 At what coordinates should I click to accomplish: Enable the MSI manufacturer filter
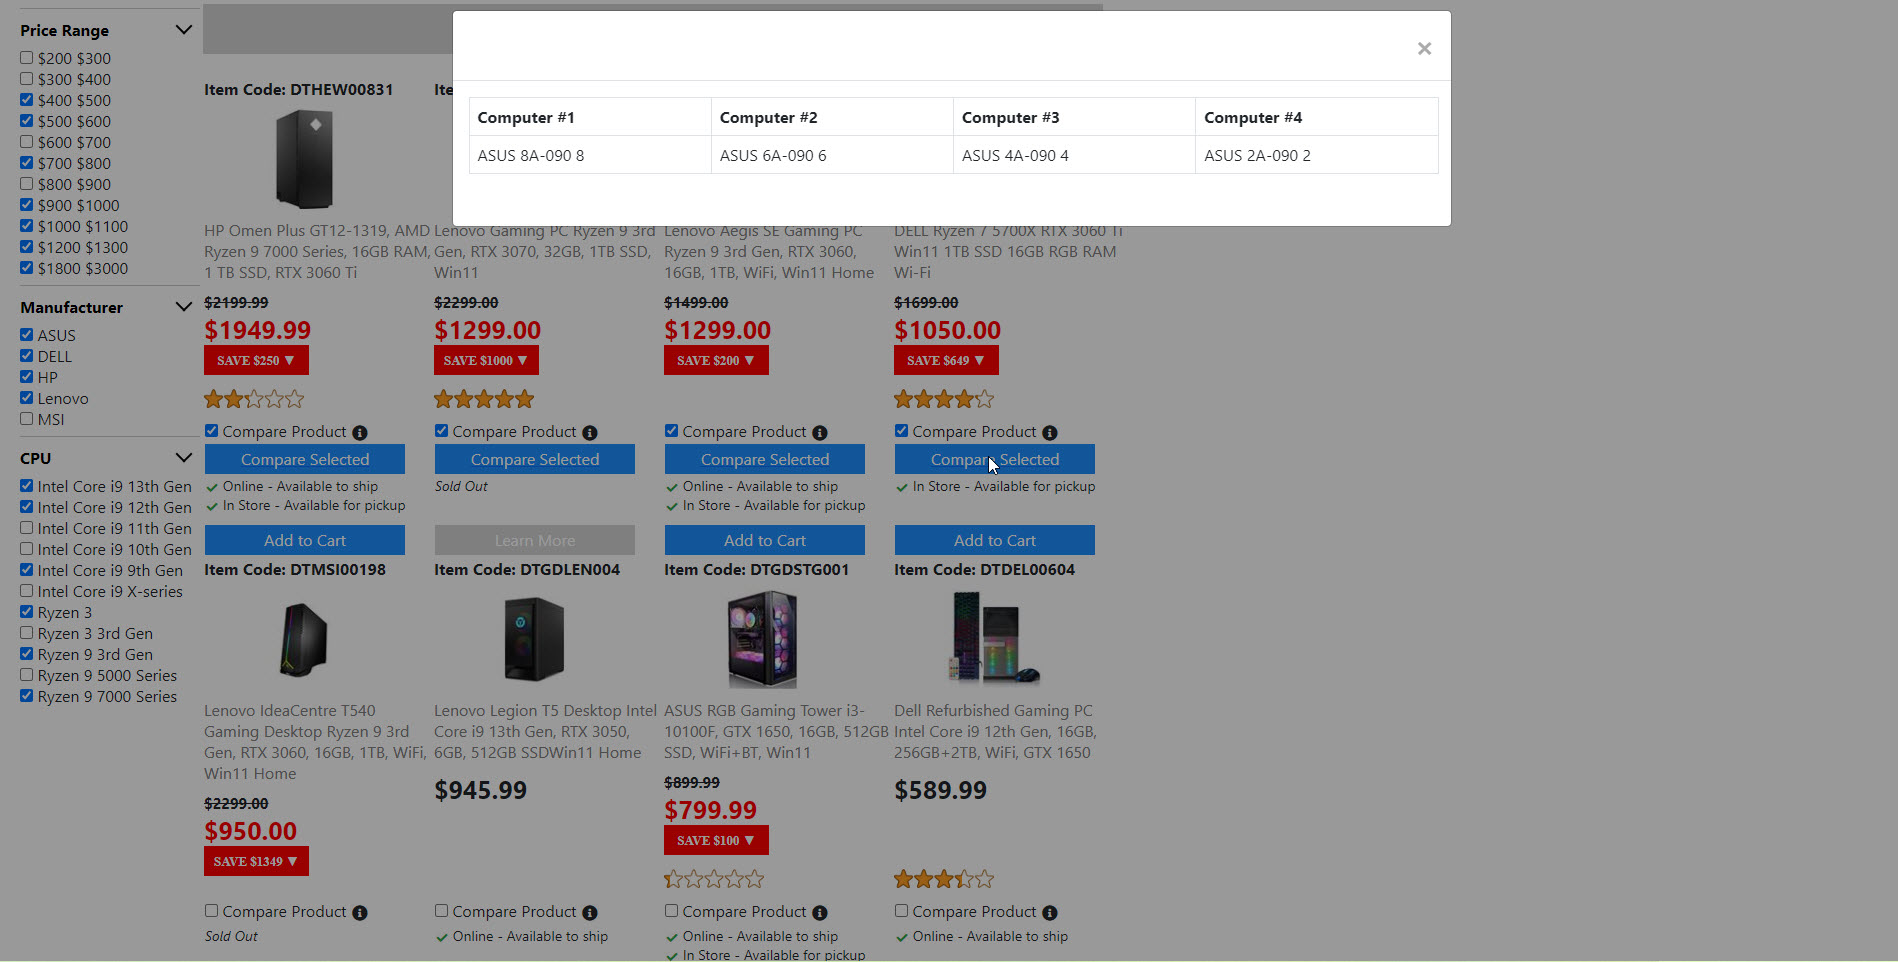point(27,419)
